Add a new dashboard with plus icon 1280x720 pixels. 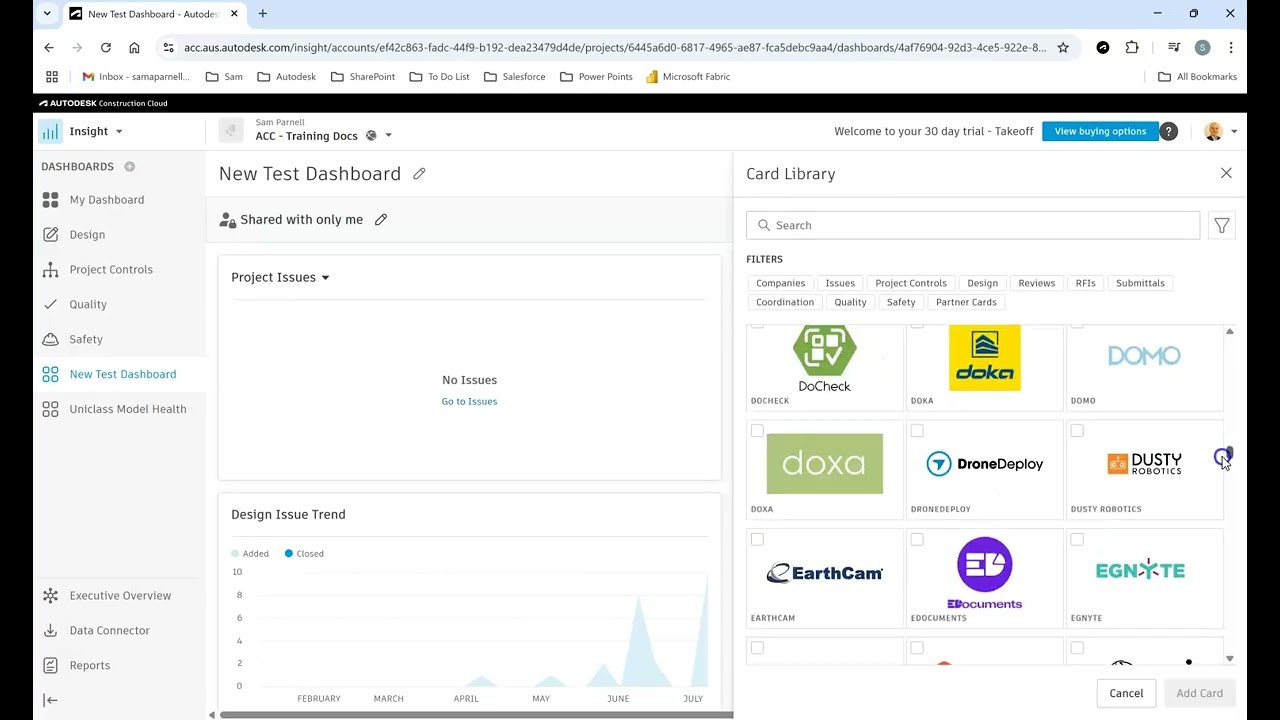(x=129, y=166)
